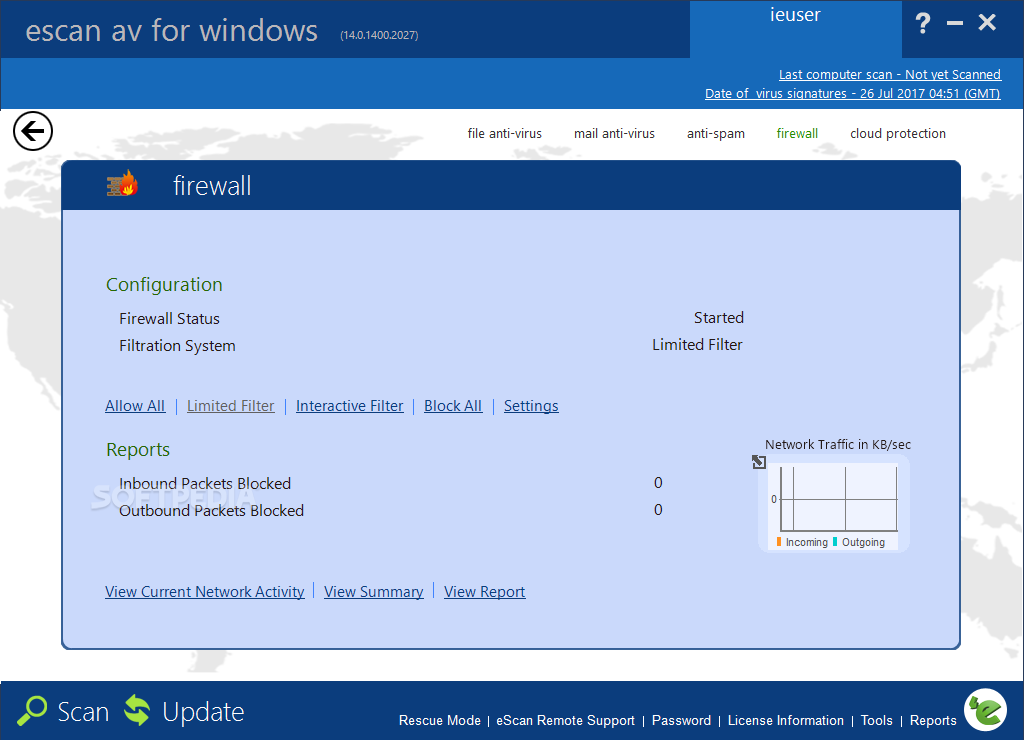View Current Network Activity
The image size is (1024, 740).
coord(204,592)
